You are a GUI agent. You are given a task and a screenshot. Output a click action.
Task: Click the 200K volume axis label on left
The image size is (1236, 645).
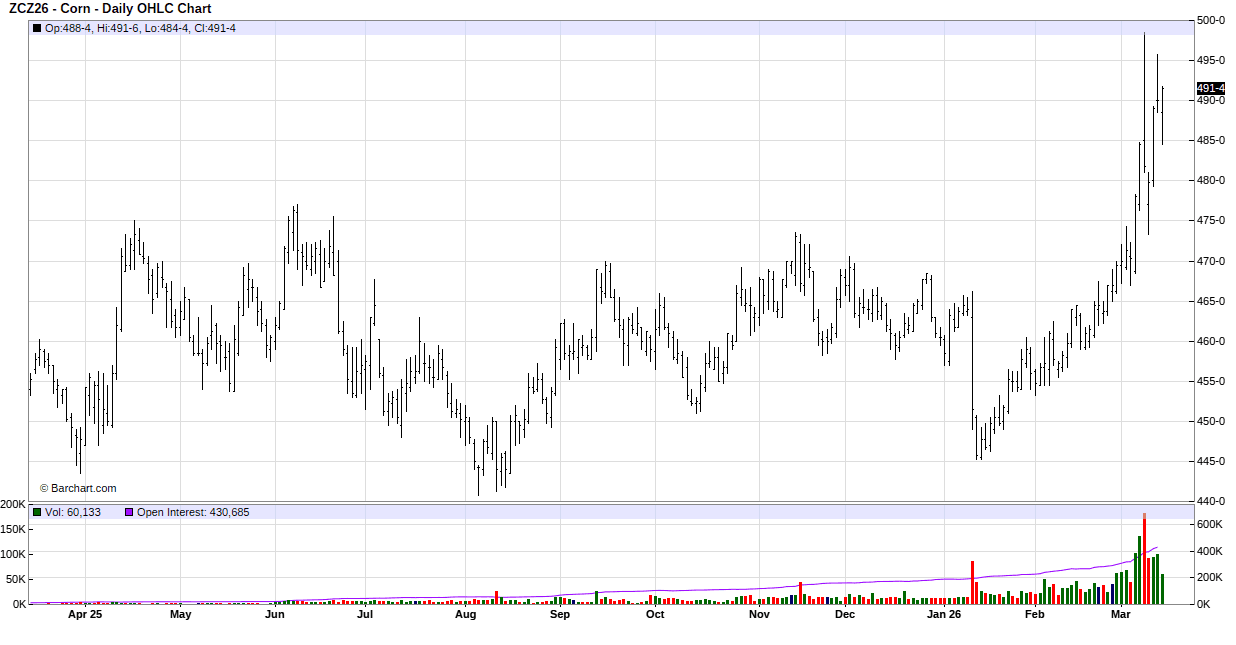pos(14,504)
